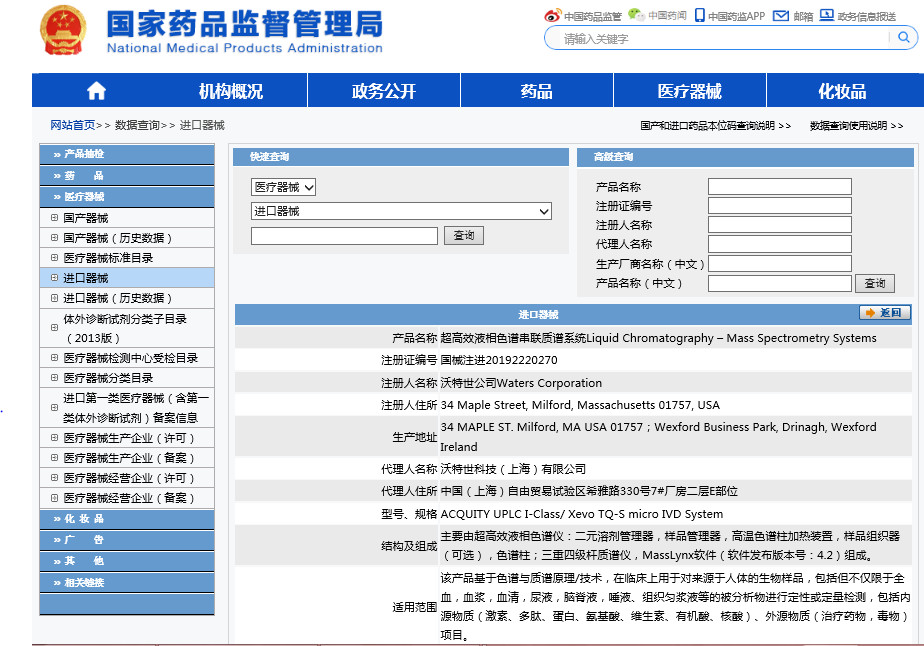Click the 政务信息报送 monitor icon
924x646 pixels.
click(826, 16)
